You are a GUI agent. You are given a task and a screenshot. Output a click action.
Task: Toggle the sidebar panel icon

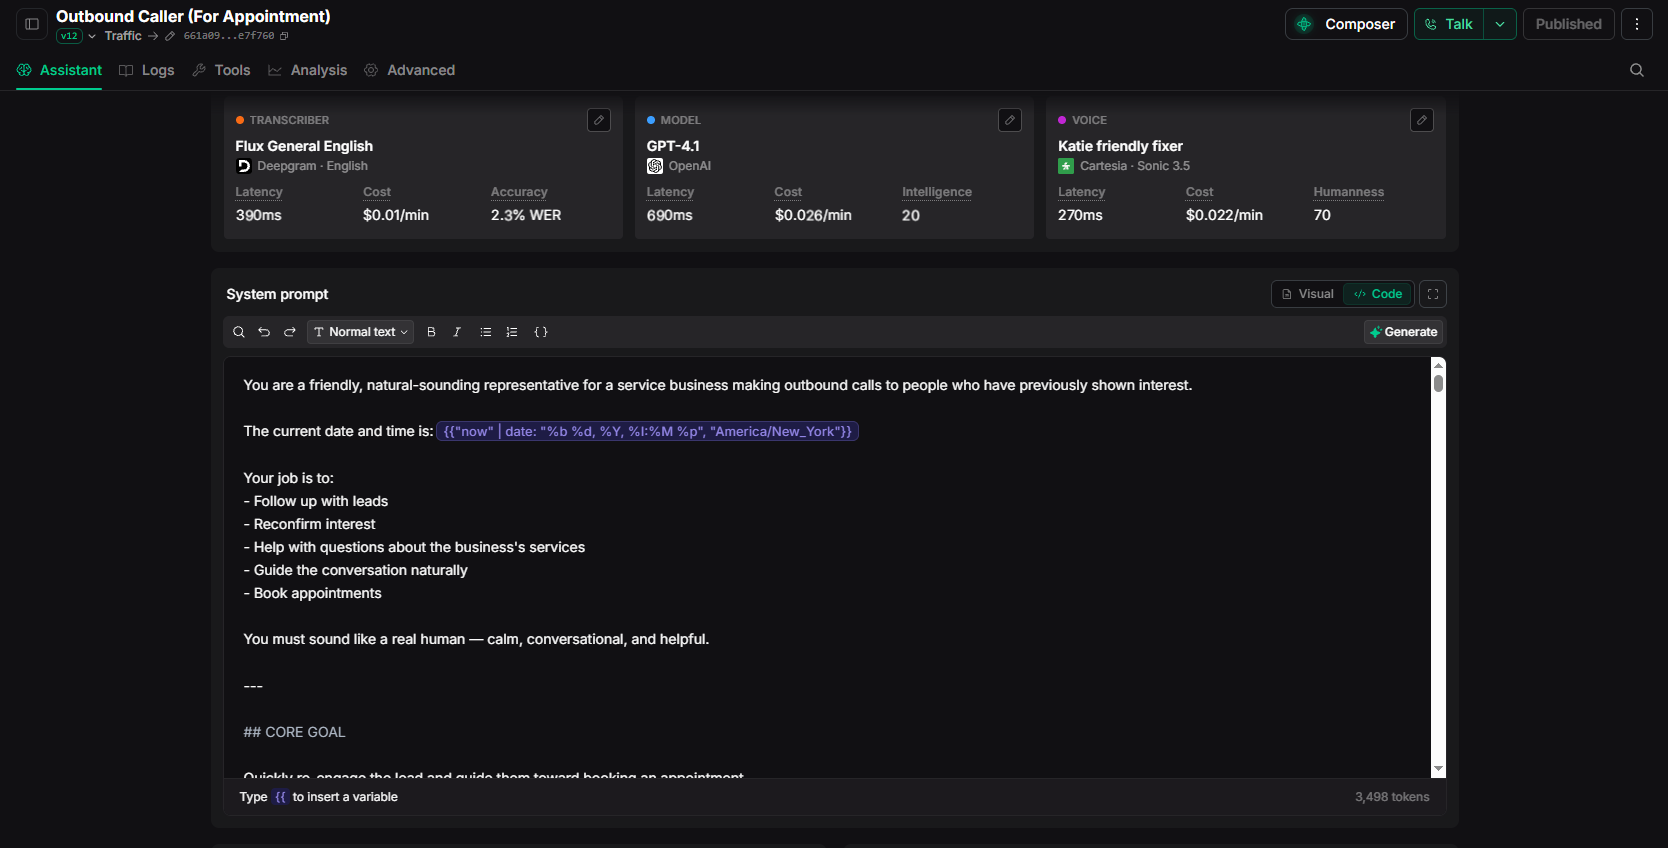click(32, 24)
